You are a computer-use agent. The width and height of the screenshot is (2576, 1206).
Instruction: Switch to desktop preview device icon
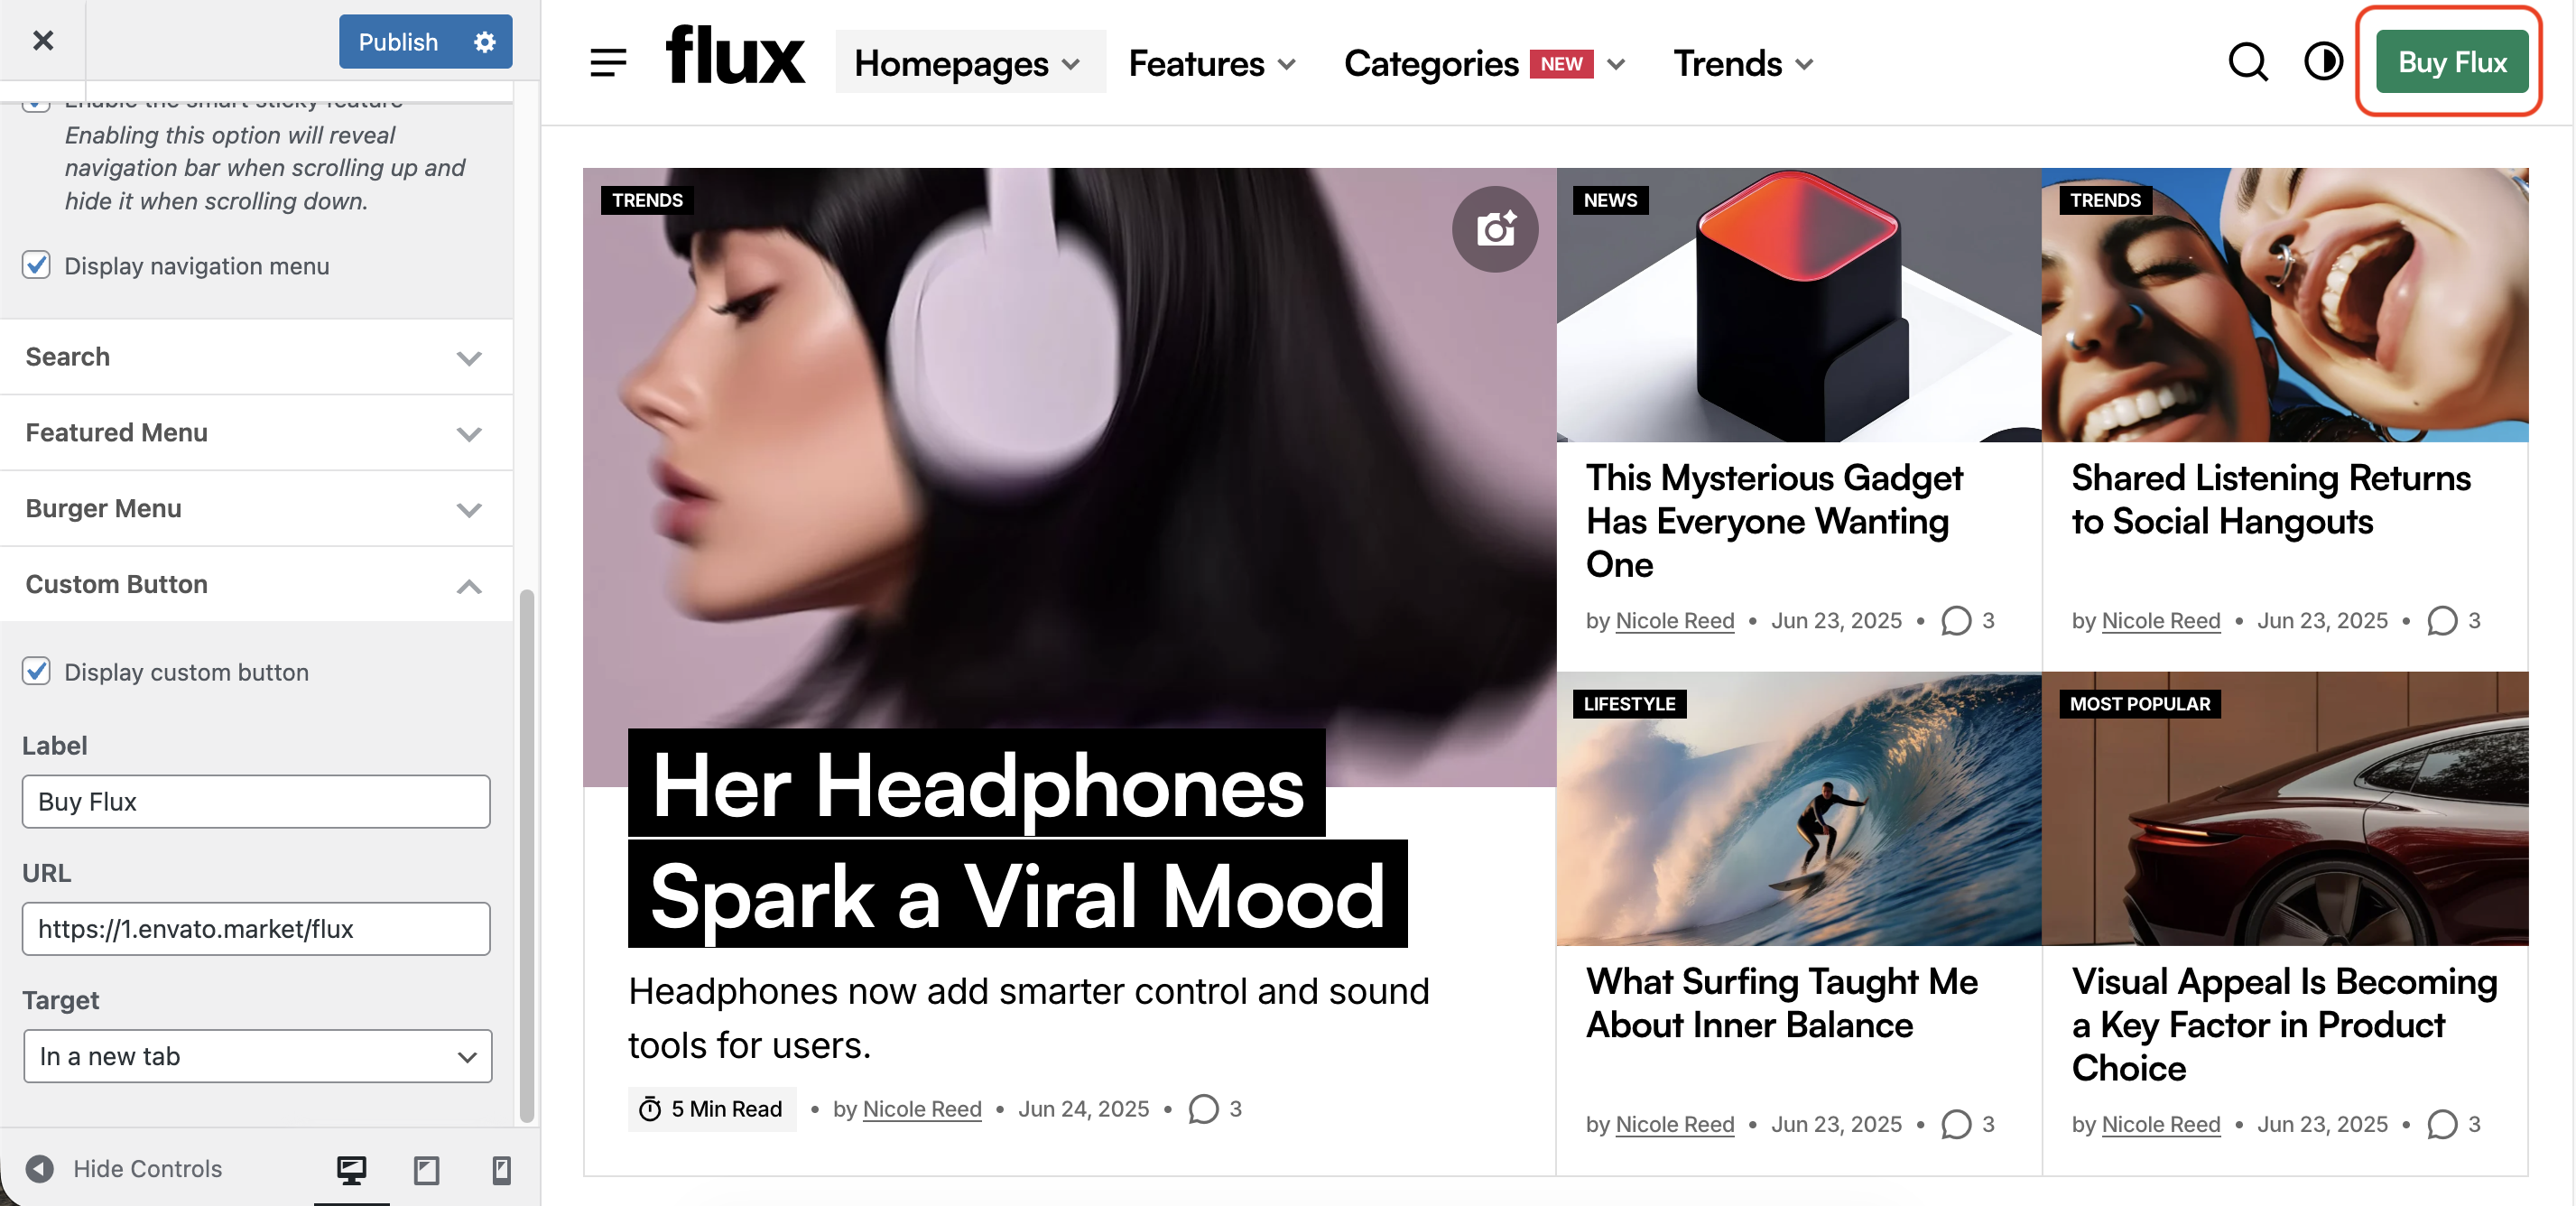point(351,1169)
